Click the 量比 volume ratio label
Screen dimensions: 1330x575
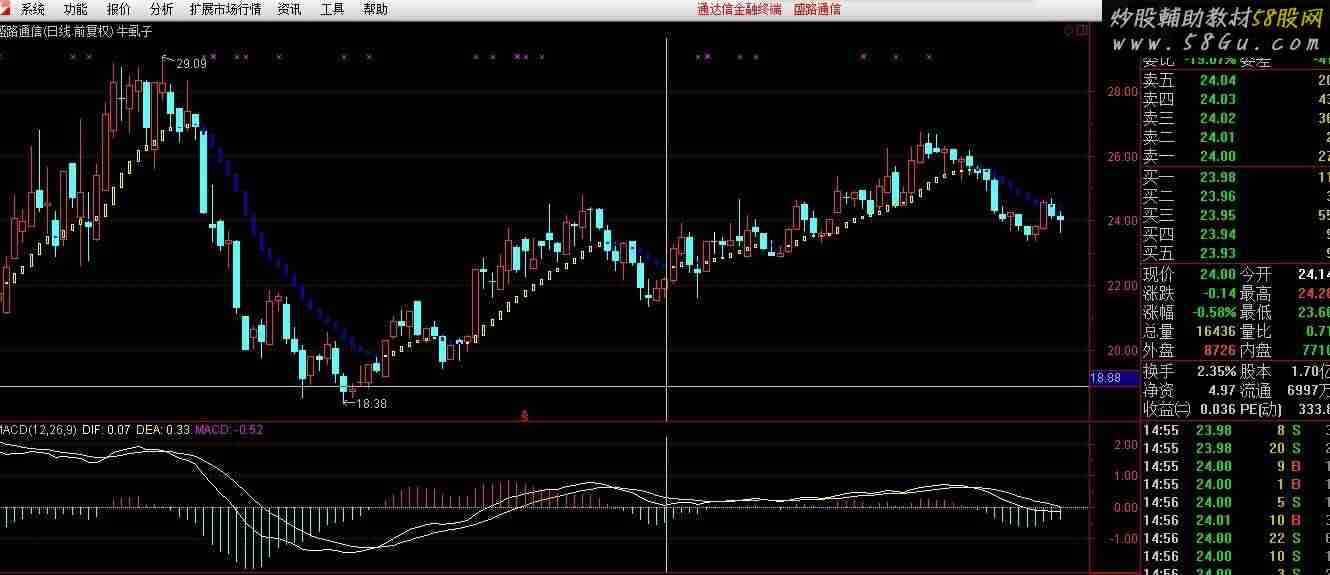[x=1256, y=331]
